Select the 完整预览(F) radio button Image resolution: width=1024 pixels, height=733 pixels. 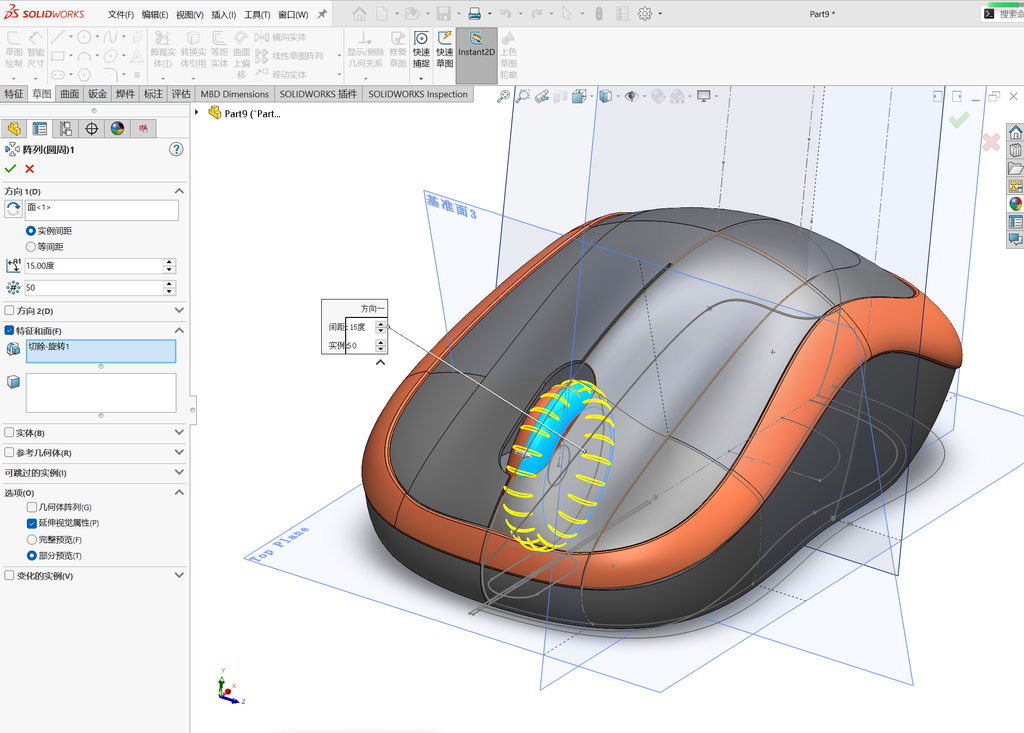coord(31,540)
